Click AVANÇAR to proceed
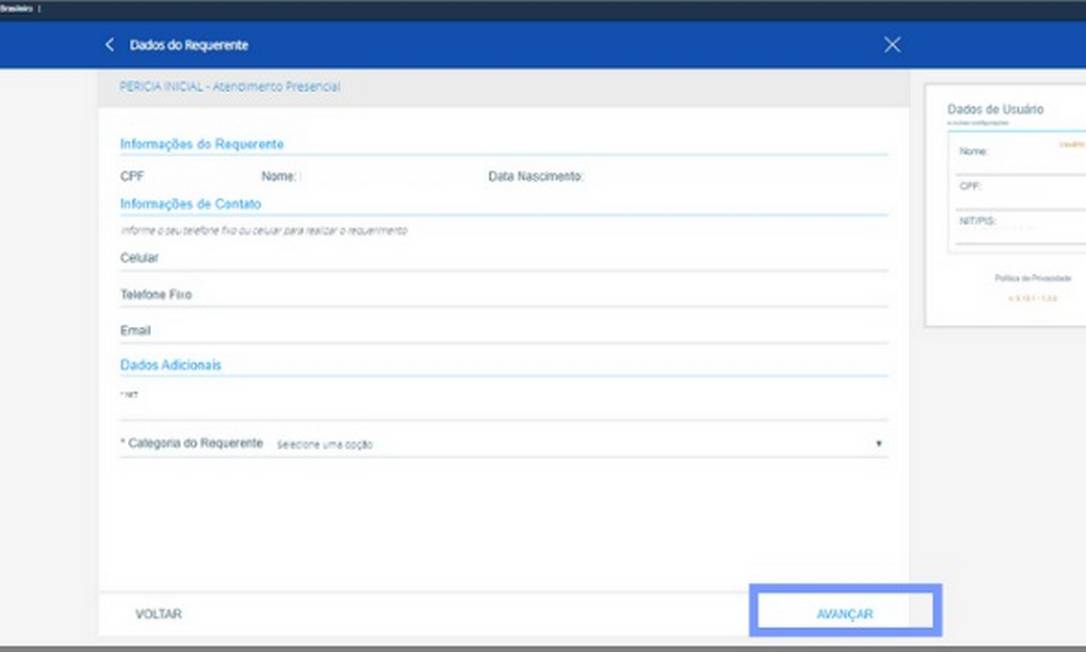 pos(844,614)
